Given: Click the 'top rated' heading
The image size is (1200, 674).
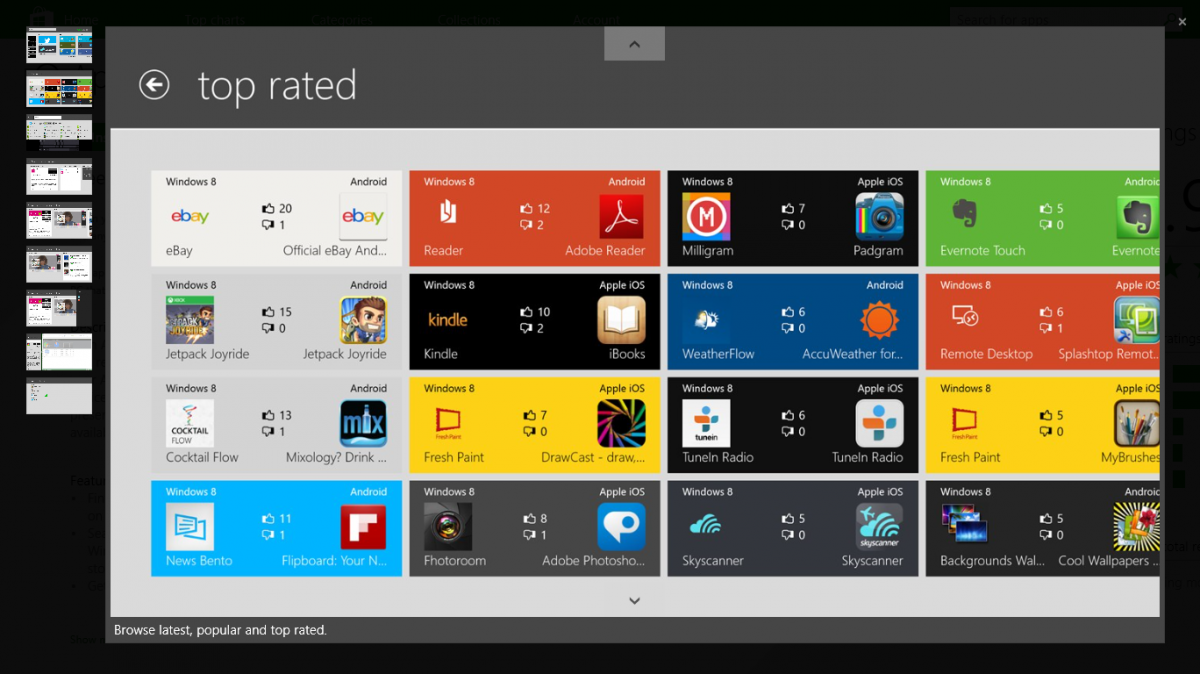Looking at the screenshot, I should click(x=277, y=86).
